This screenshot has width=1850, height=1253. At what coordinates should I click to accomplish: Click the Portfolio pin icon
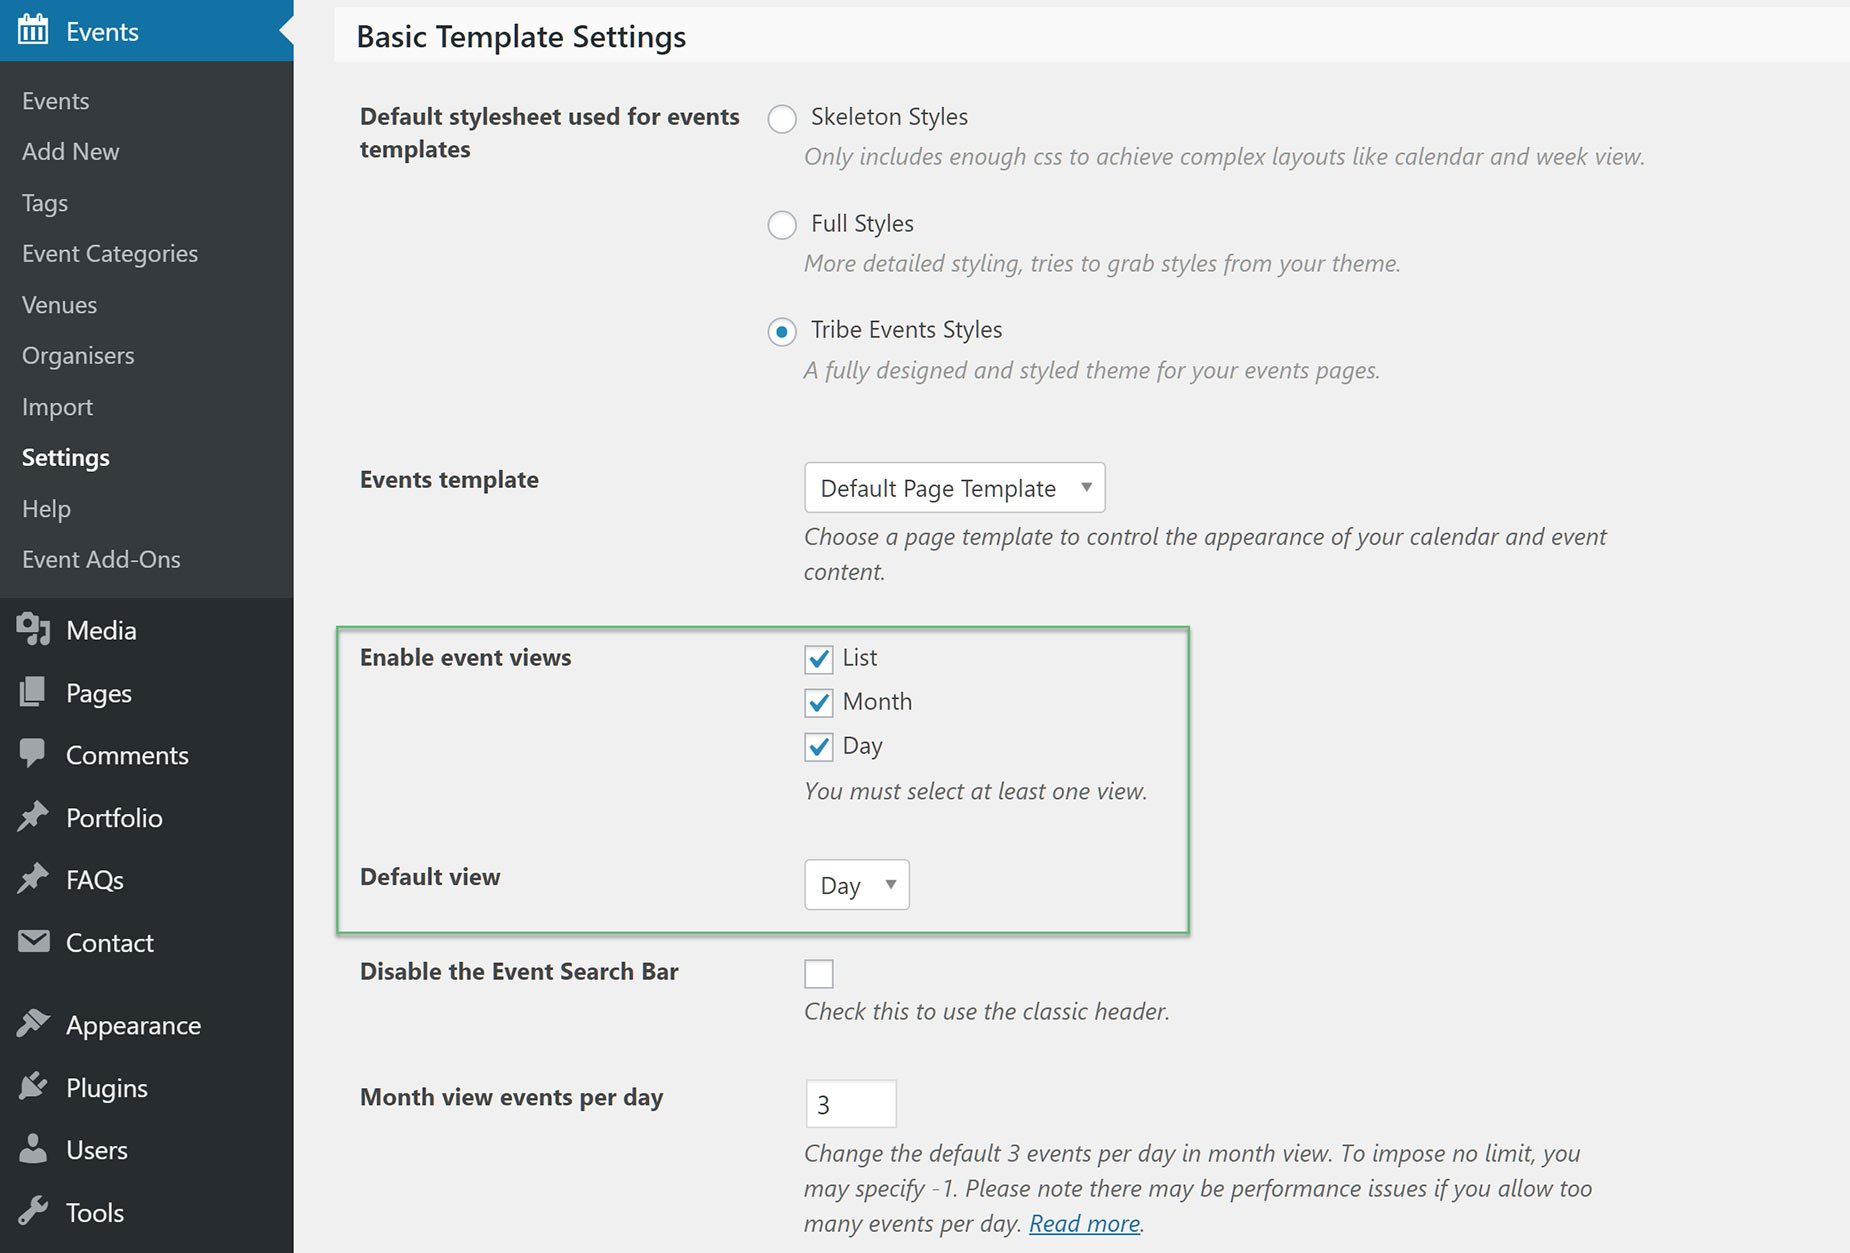click(x=33, y=817)
